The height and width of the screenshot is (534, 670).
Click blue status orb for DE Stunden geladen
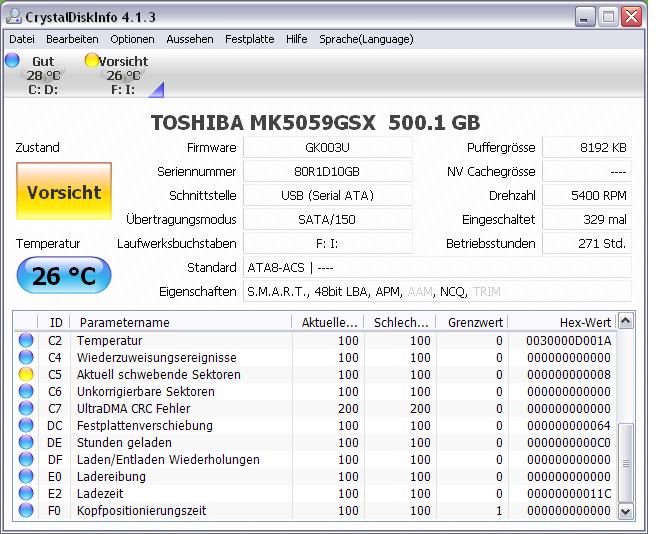pos(26,442)
